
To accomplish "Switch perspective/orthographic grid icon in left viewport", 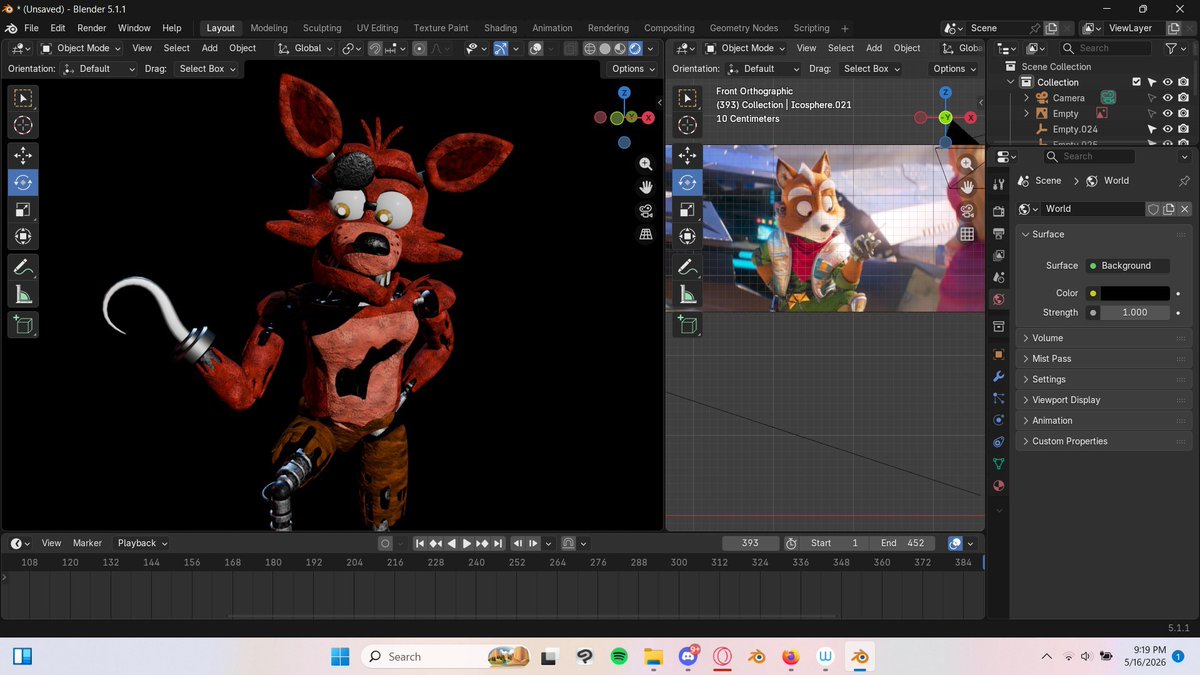I will click(646, 234).
